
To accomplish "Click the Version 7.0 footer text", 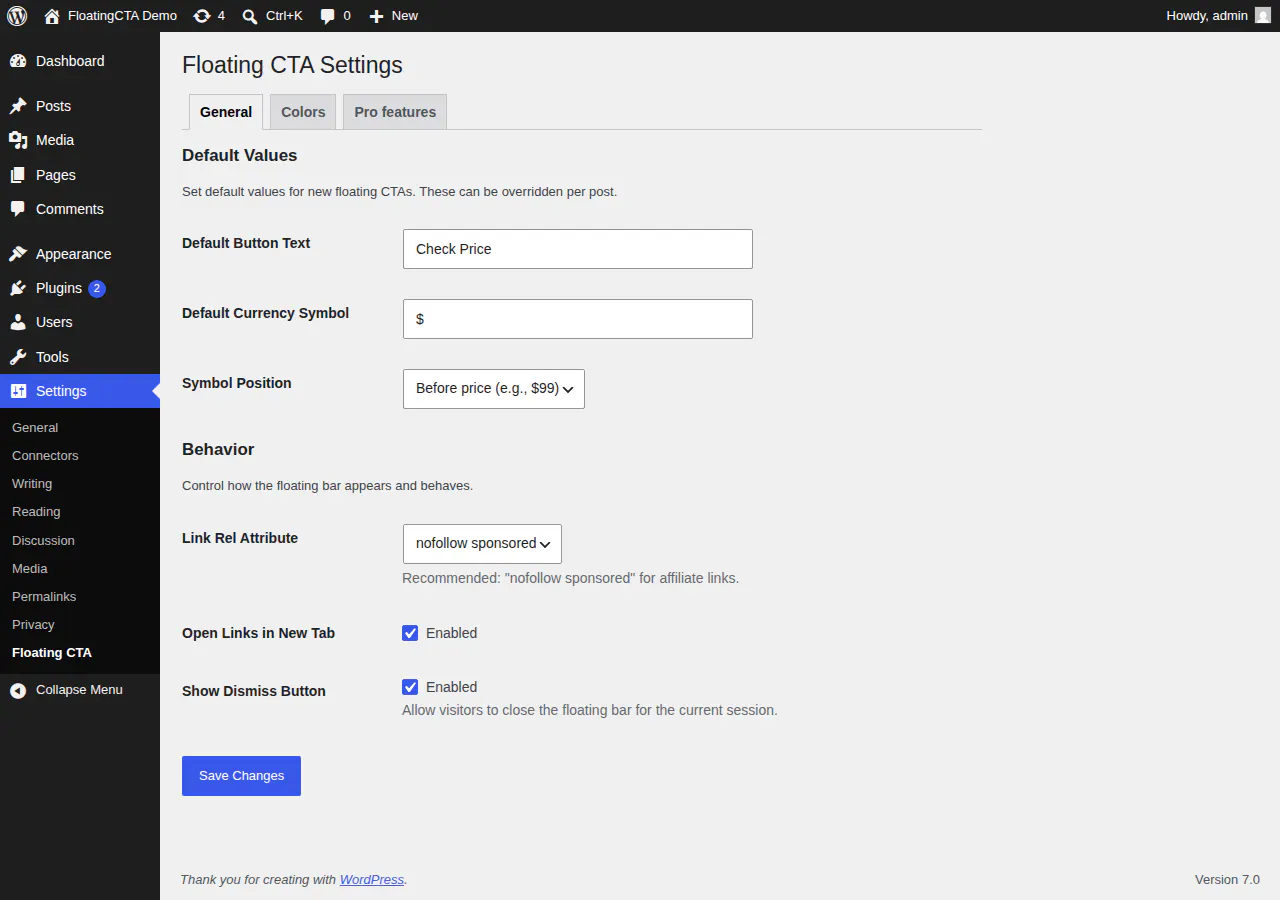I will coord(1227,880).
